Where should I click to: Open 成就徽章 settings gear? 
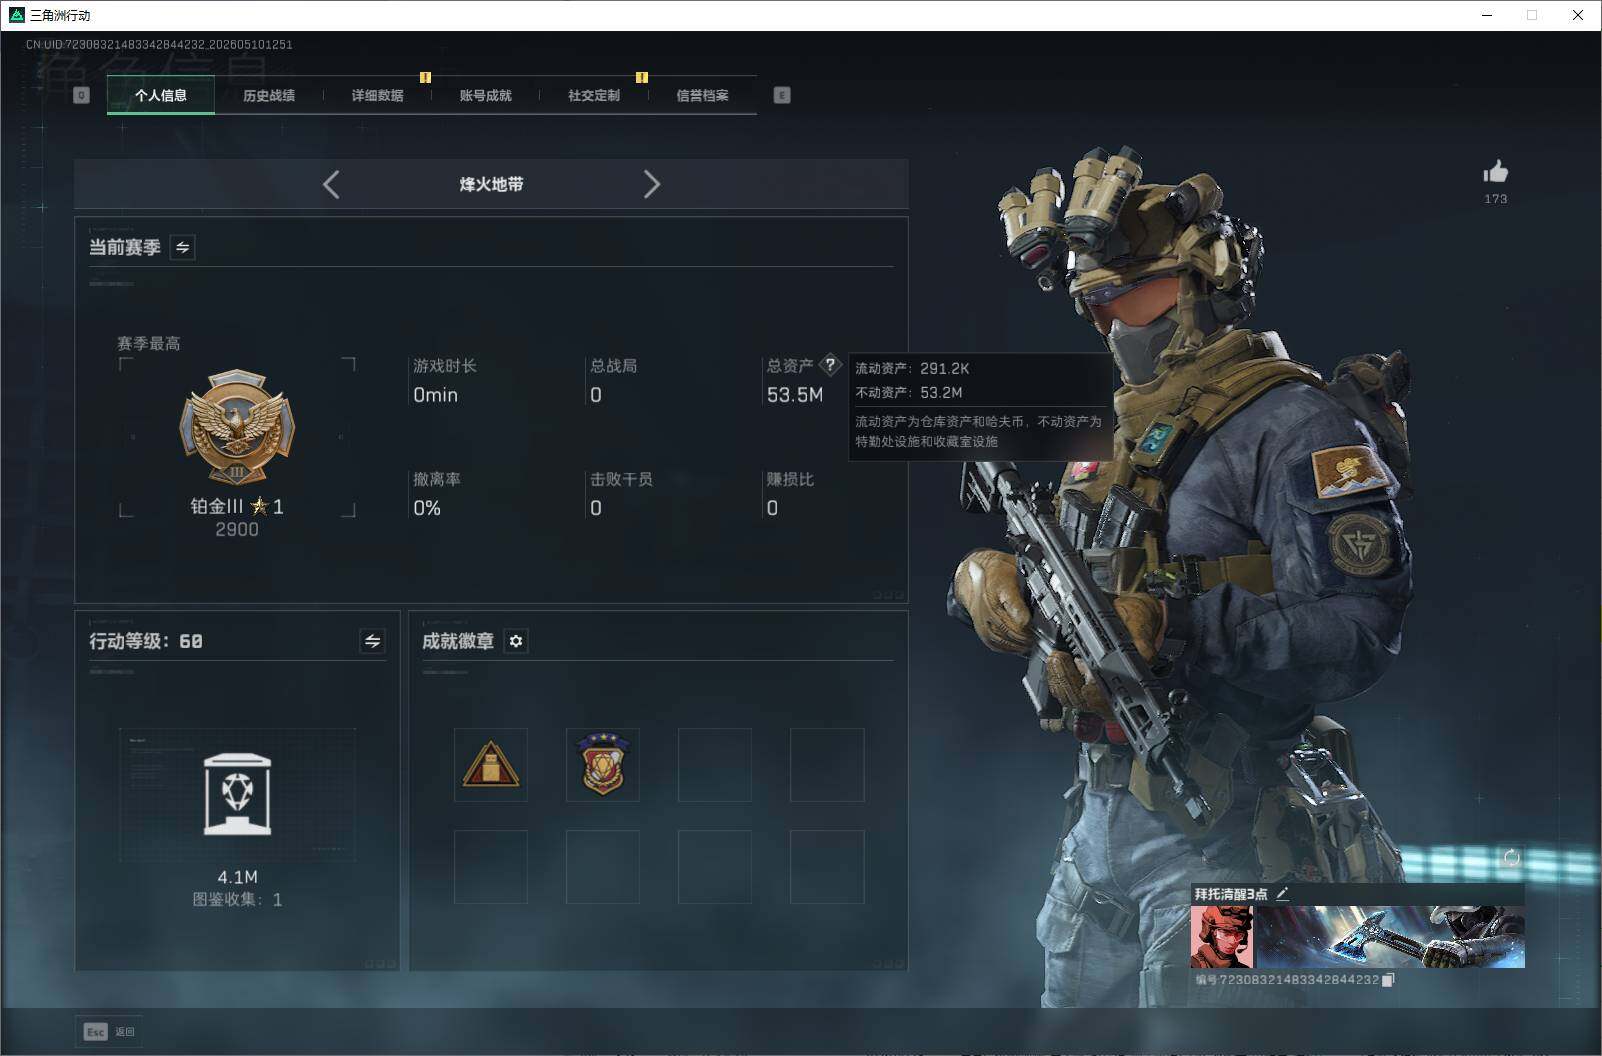point(516,641)
